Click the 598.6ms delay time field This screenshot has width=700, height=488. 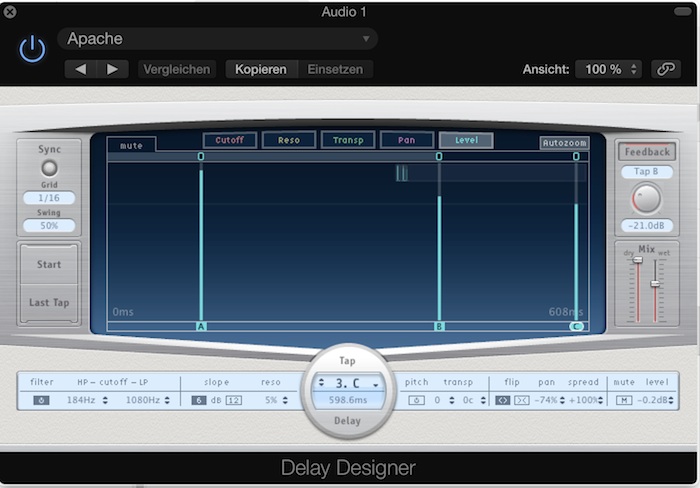[x=347, y=400]
